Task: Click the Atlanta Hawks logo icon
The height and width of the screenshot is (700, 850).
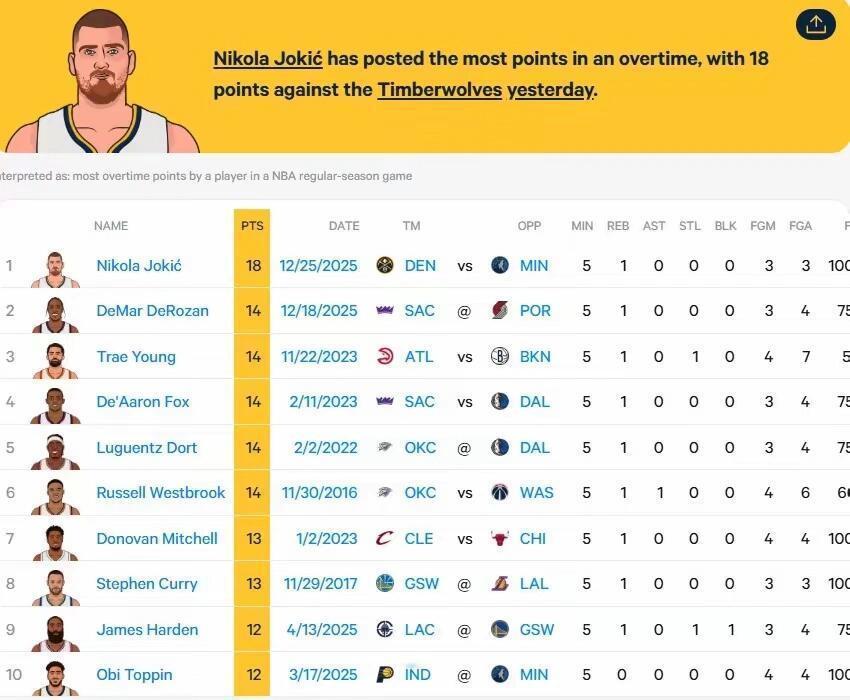Action: 385,356
